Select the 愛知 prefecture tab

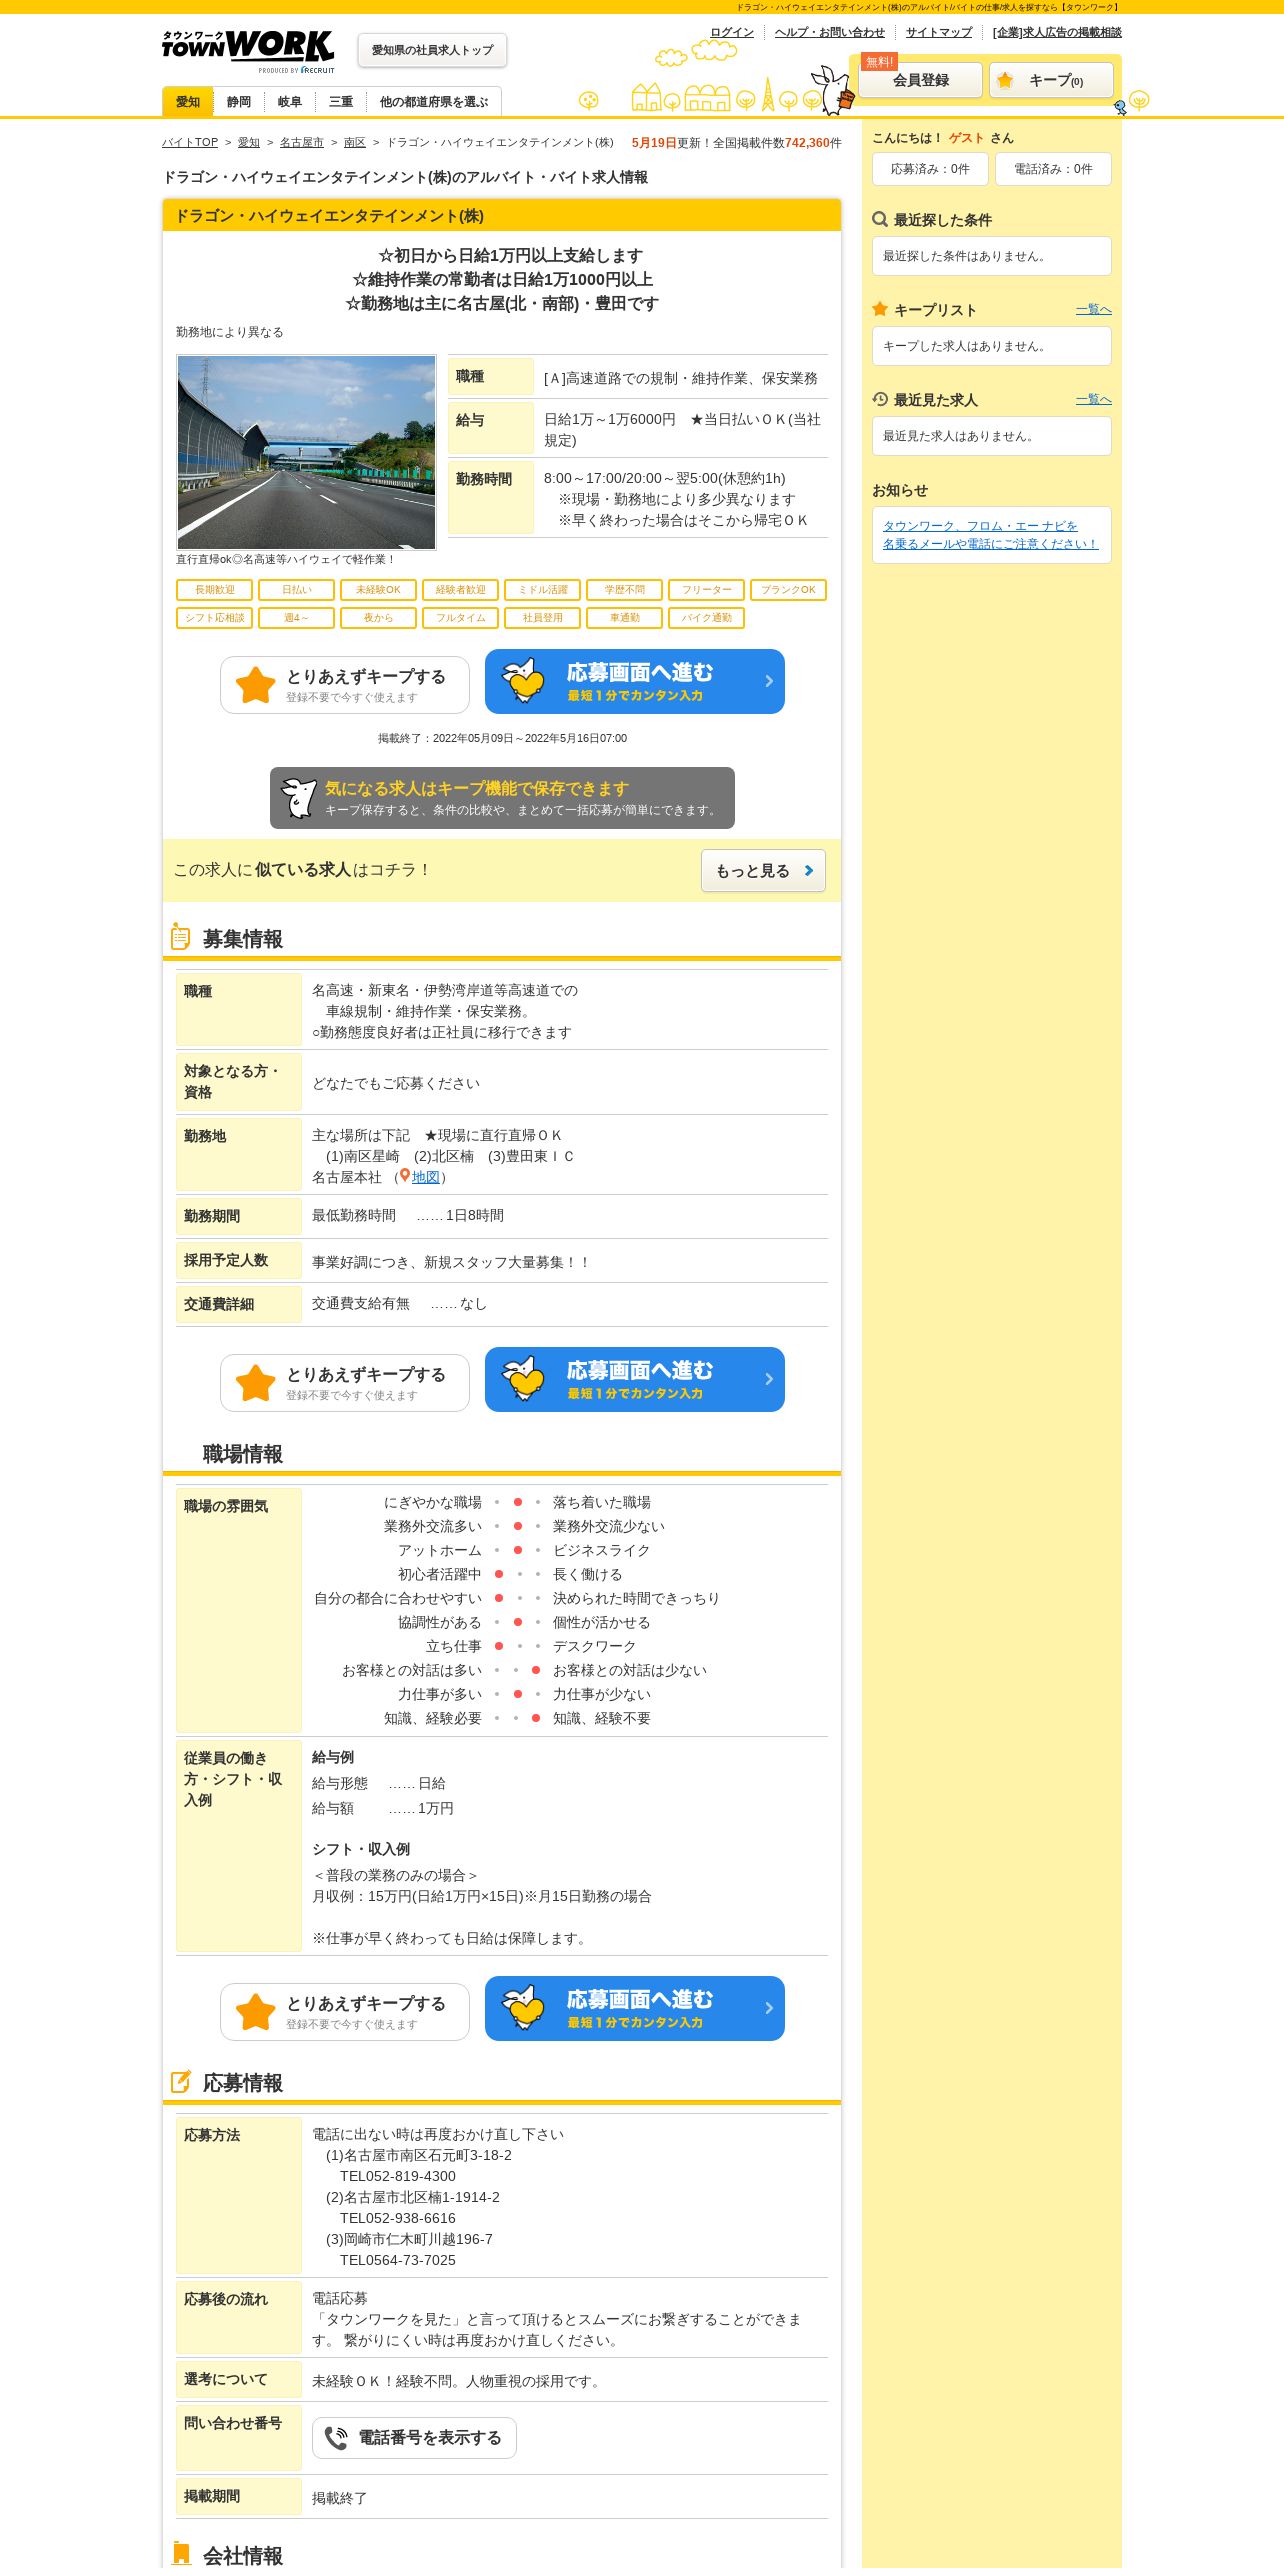tap(188, 102)
